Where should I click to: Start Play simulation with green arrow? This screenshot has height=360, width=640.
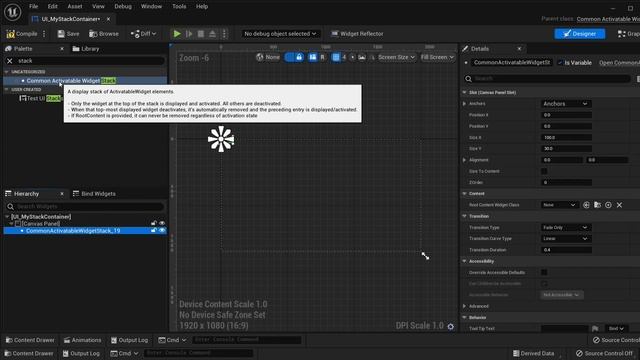[177, 34]
